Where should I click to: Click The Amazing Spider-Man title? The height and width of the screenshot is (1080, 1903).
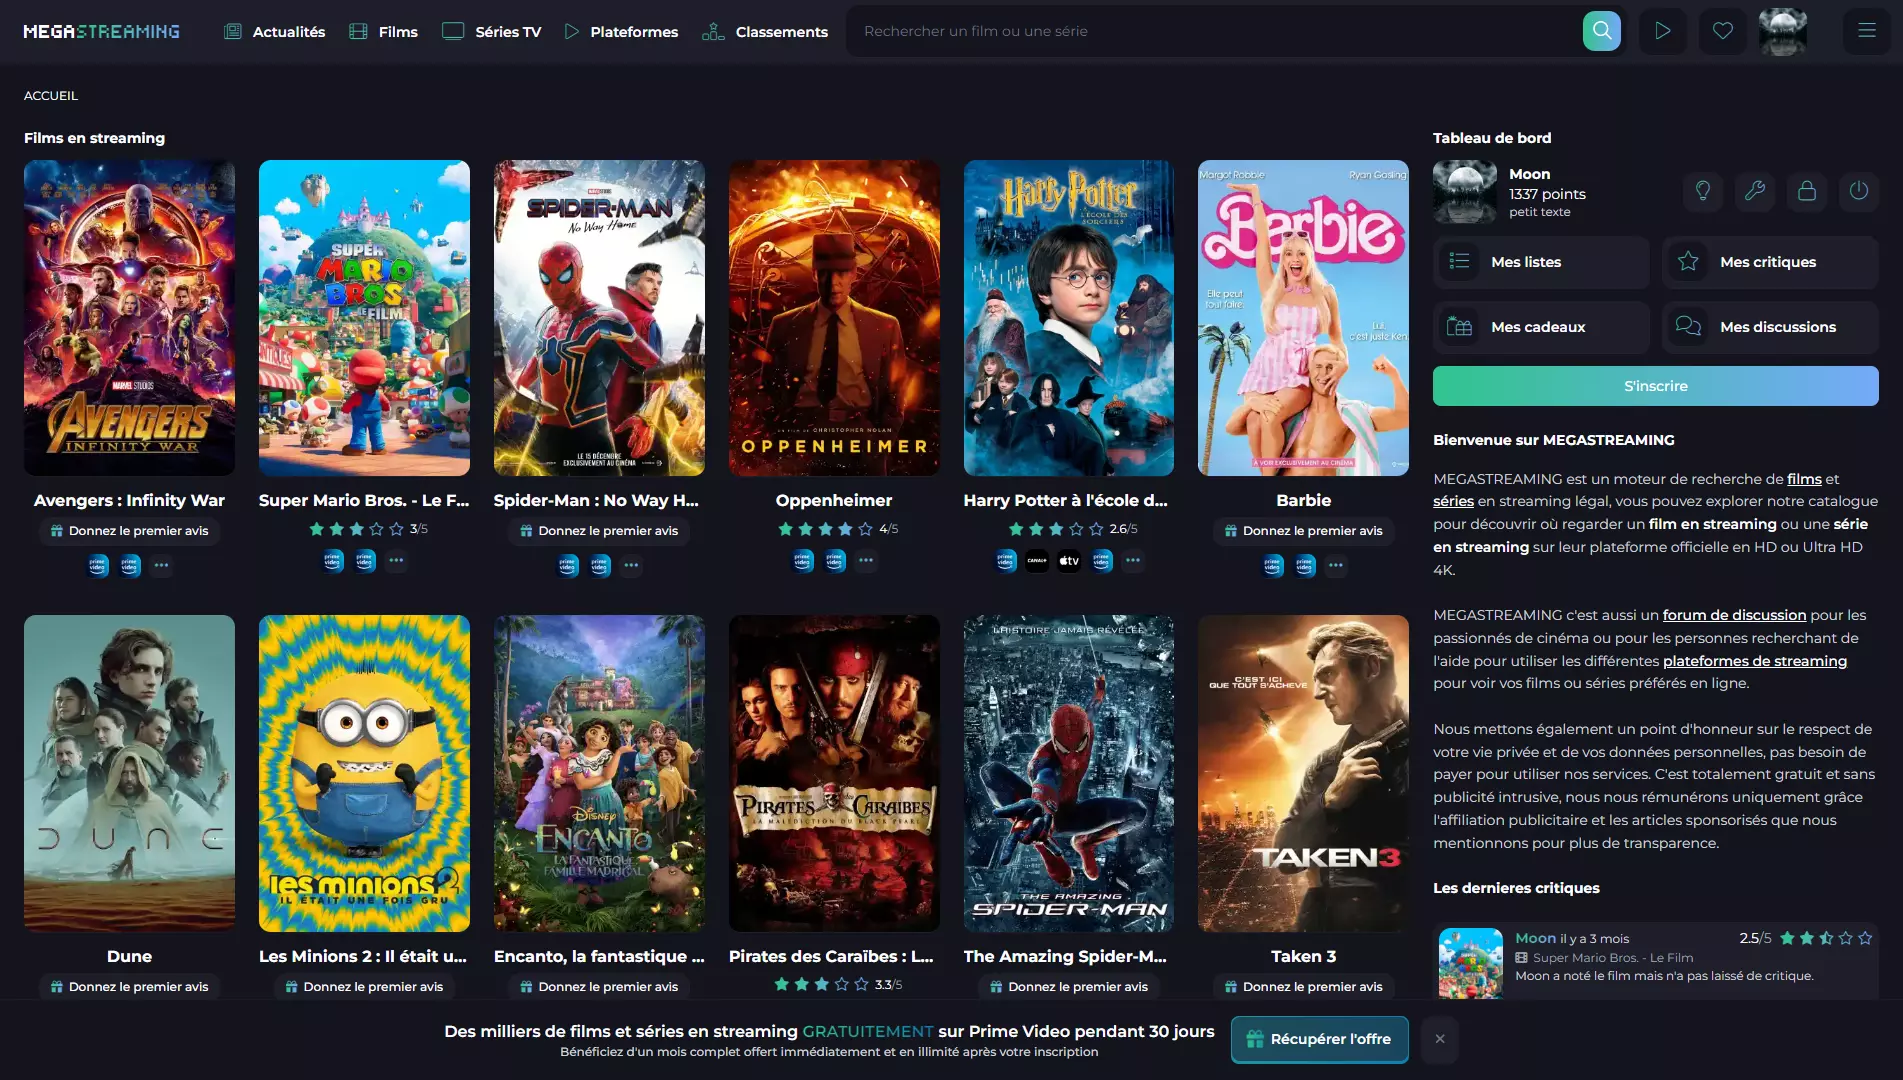point(1065,956)
